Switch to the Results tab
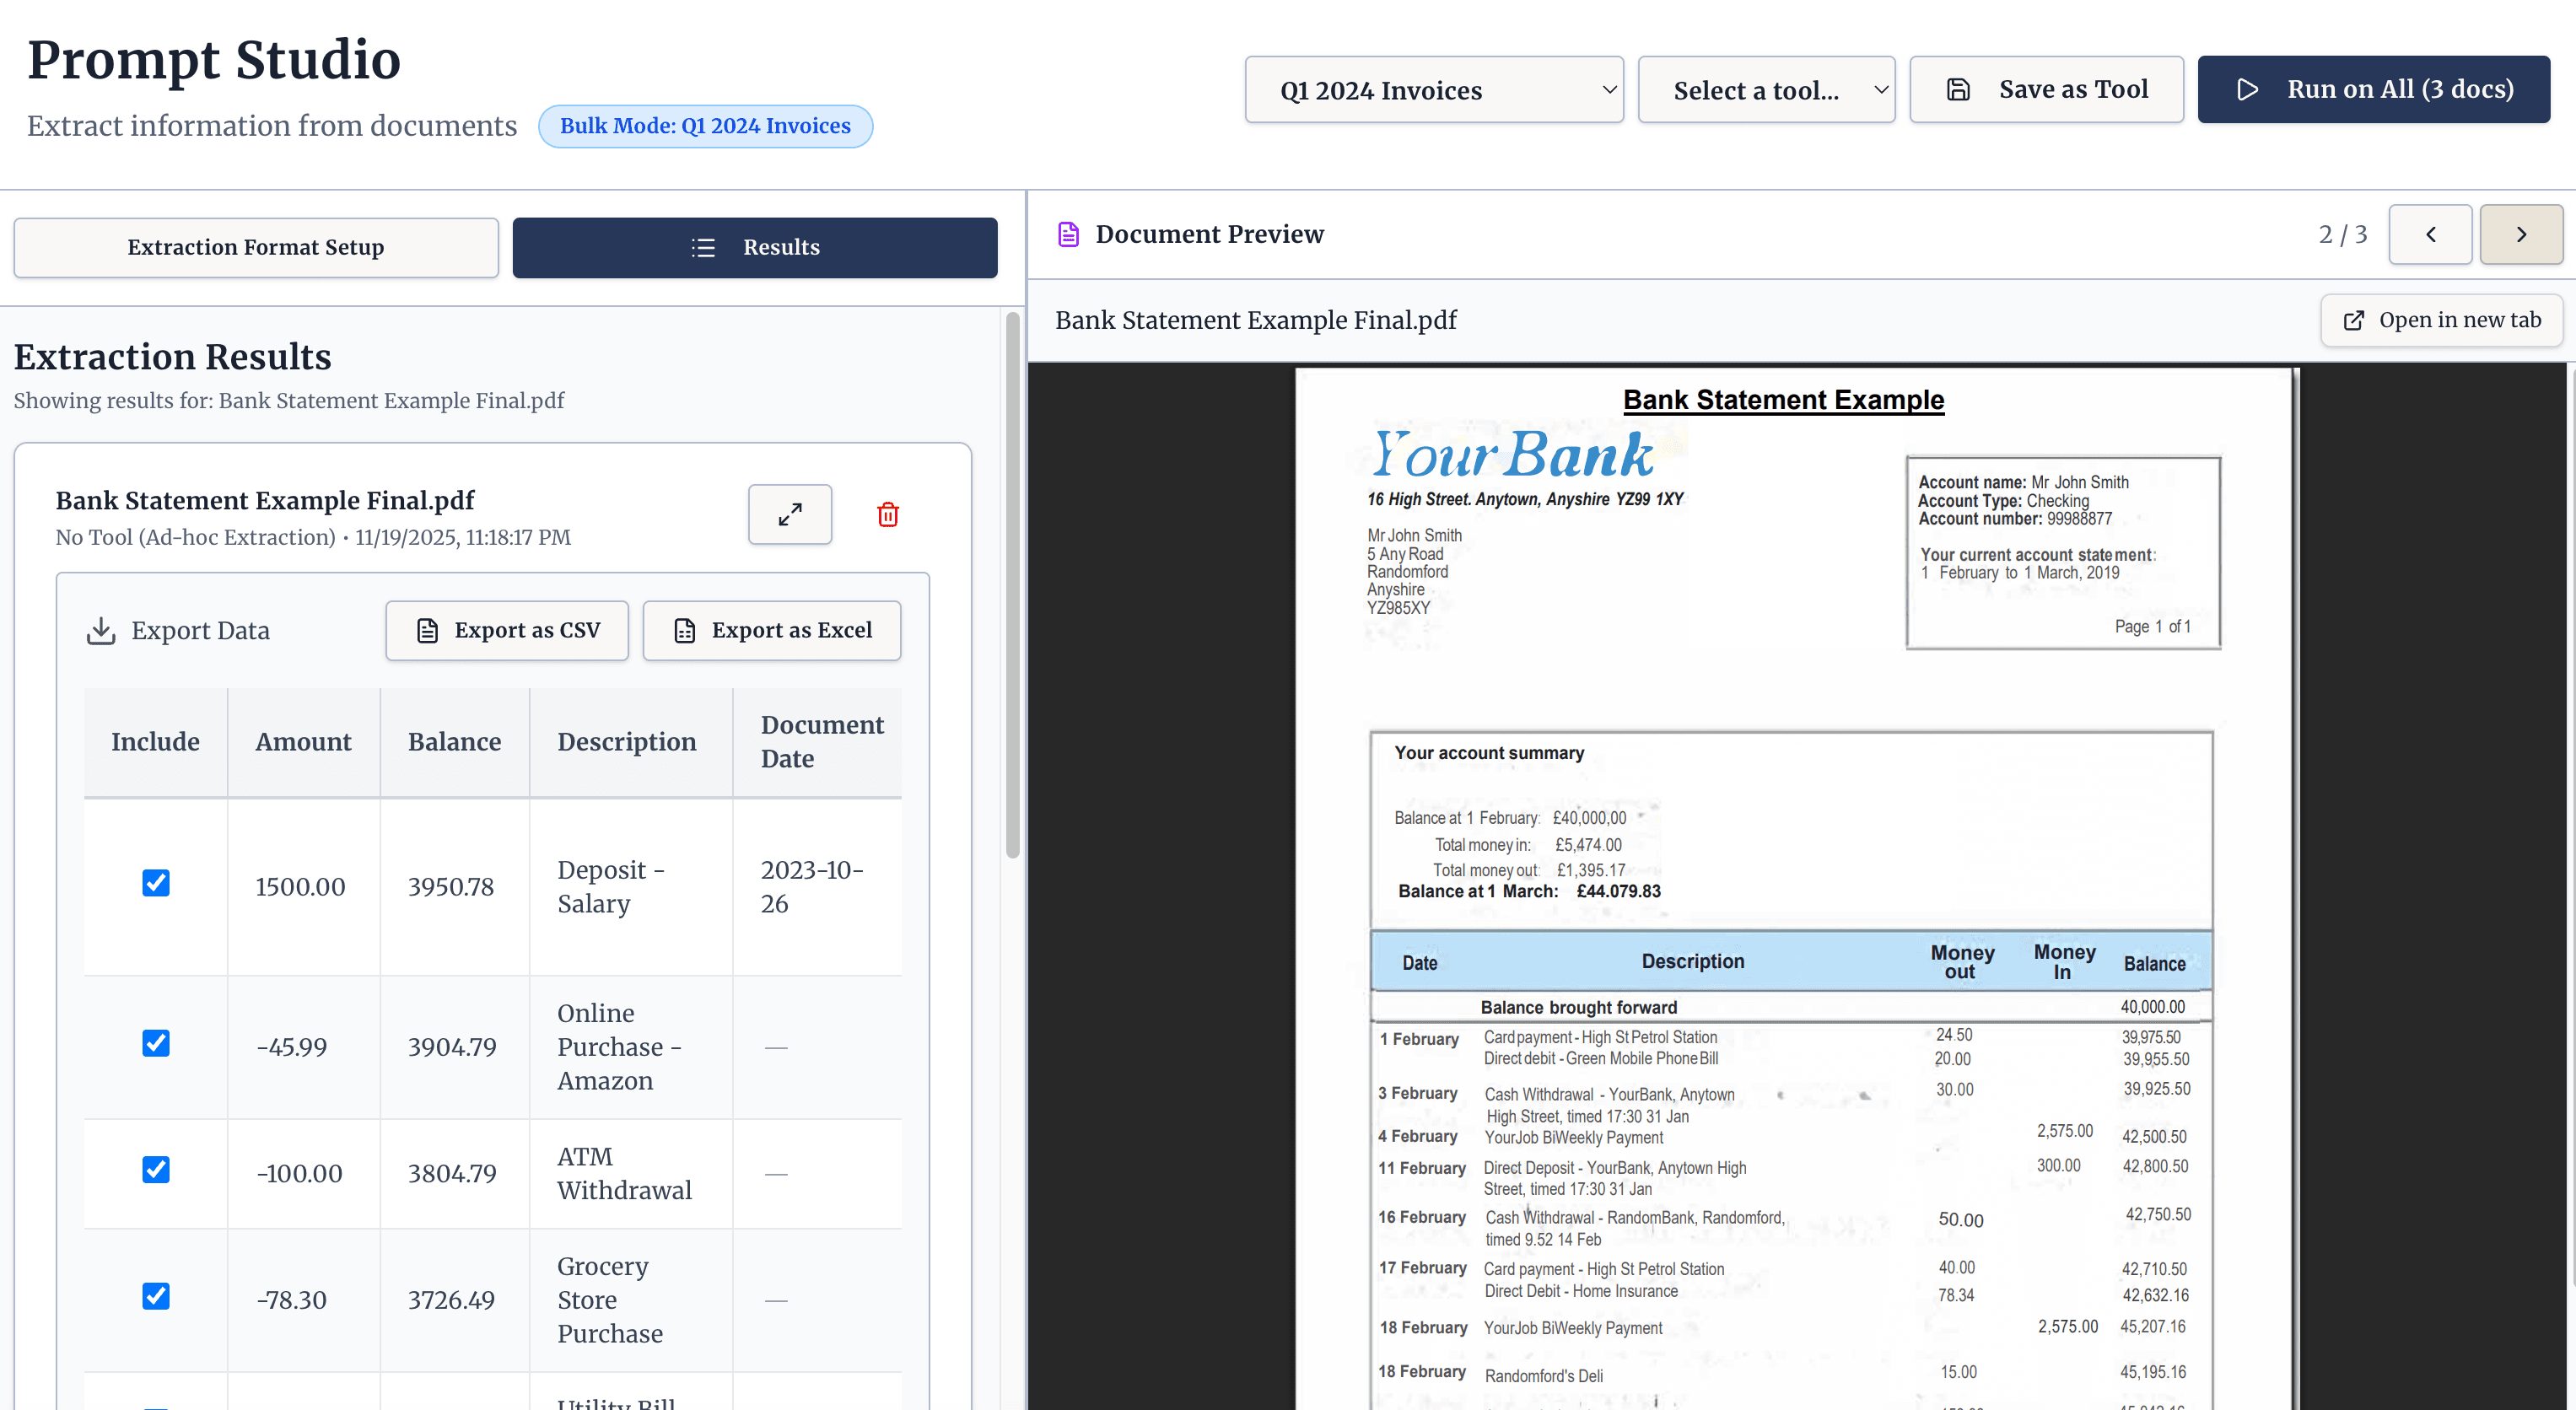The image size is (2576, 1410). pyautogui.click(x=781, y=247)
